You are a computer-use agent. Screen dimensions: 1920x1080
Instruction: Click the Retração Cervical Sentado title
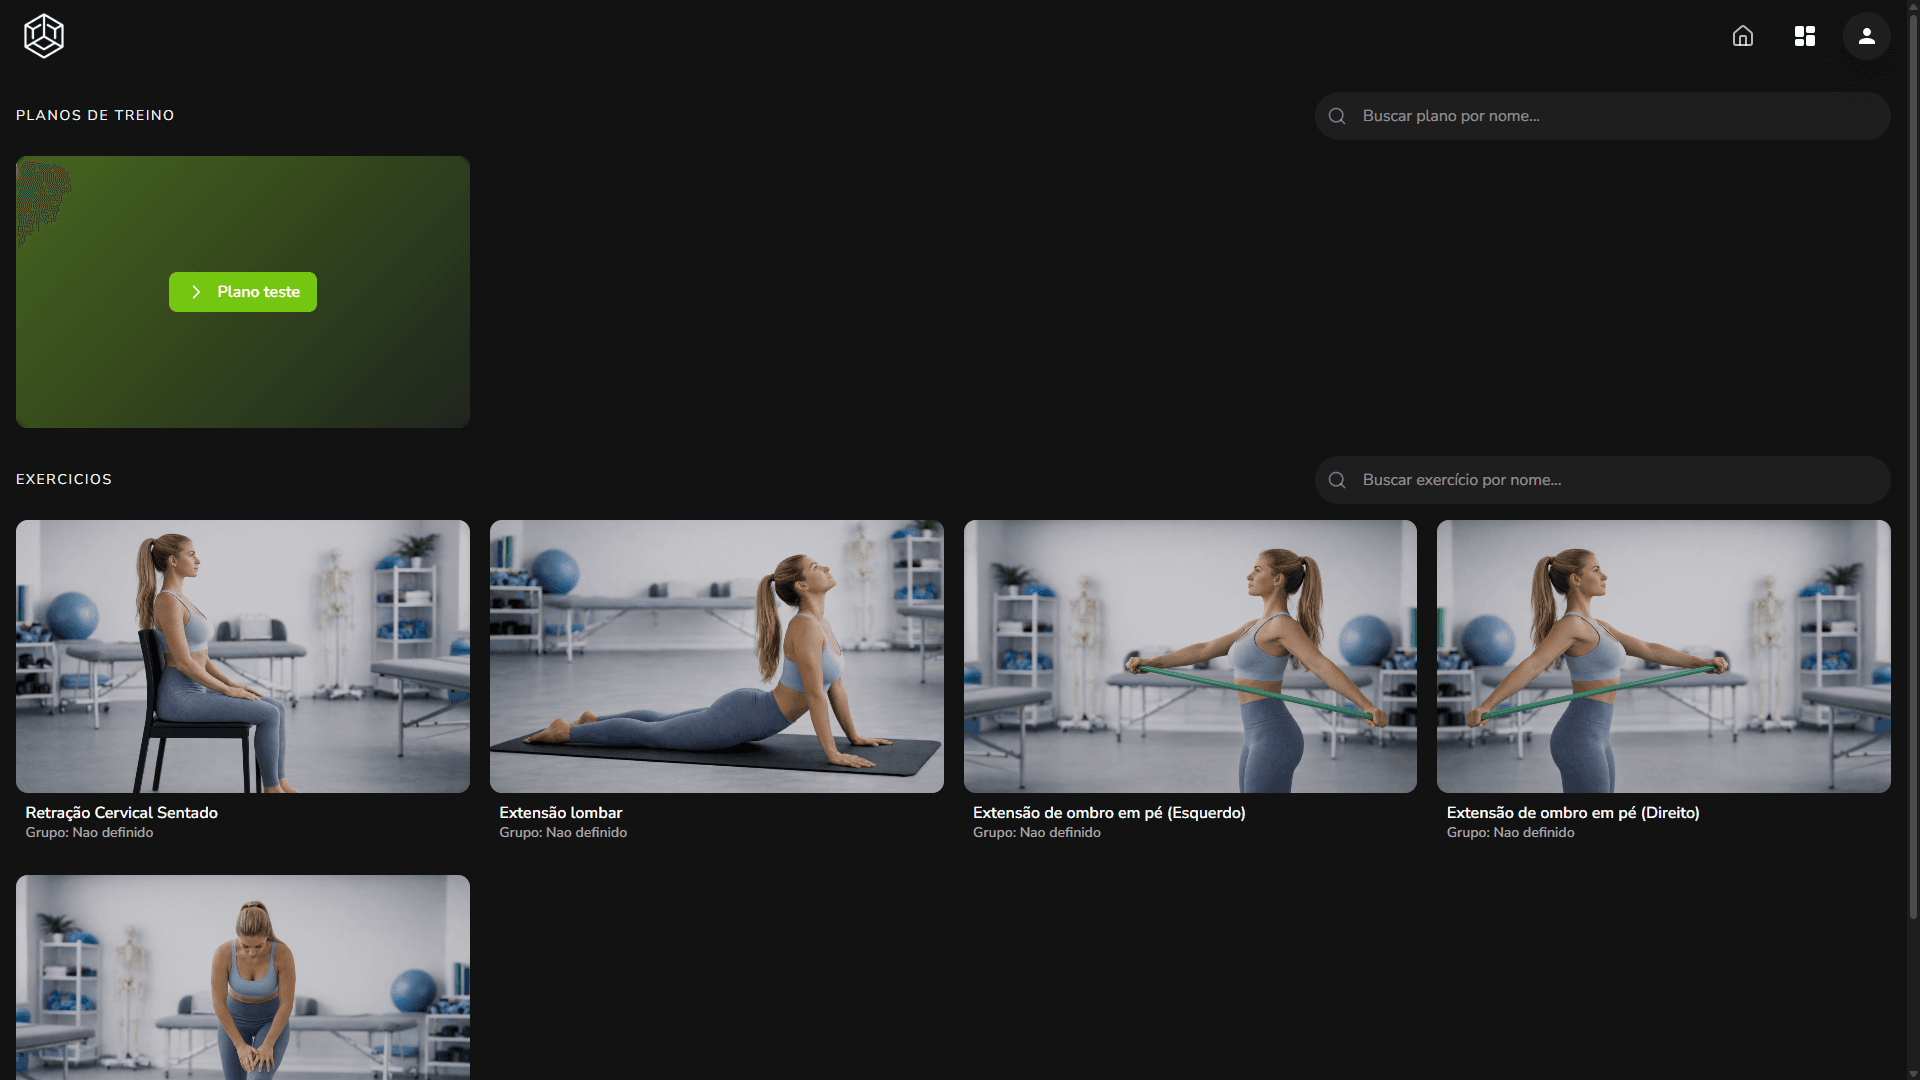coord(122,813)
